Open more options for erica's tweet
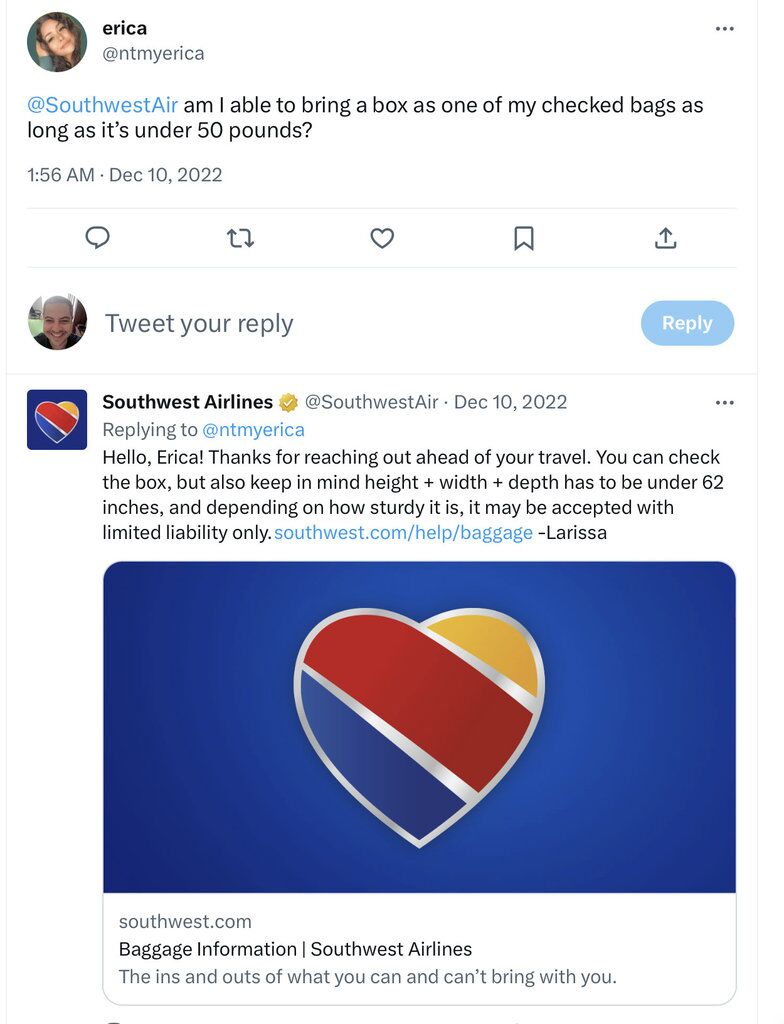The height and width of the screenshot is (1024, 784). point(725,29)
